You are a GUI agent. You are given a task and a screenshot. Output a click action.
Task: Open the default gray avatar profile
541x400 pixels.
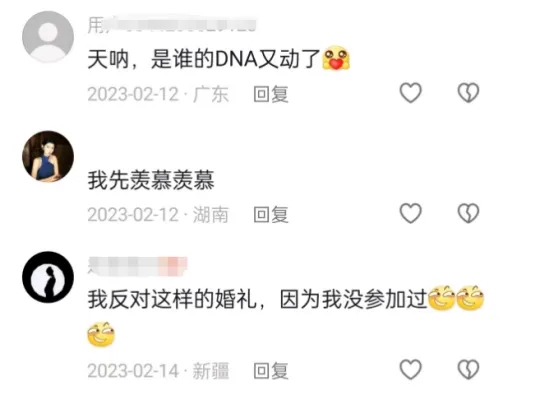click(48, 37)
